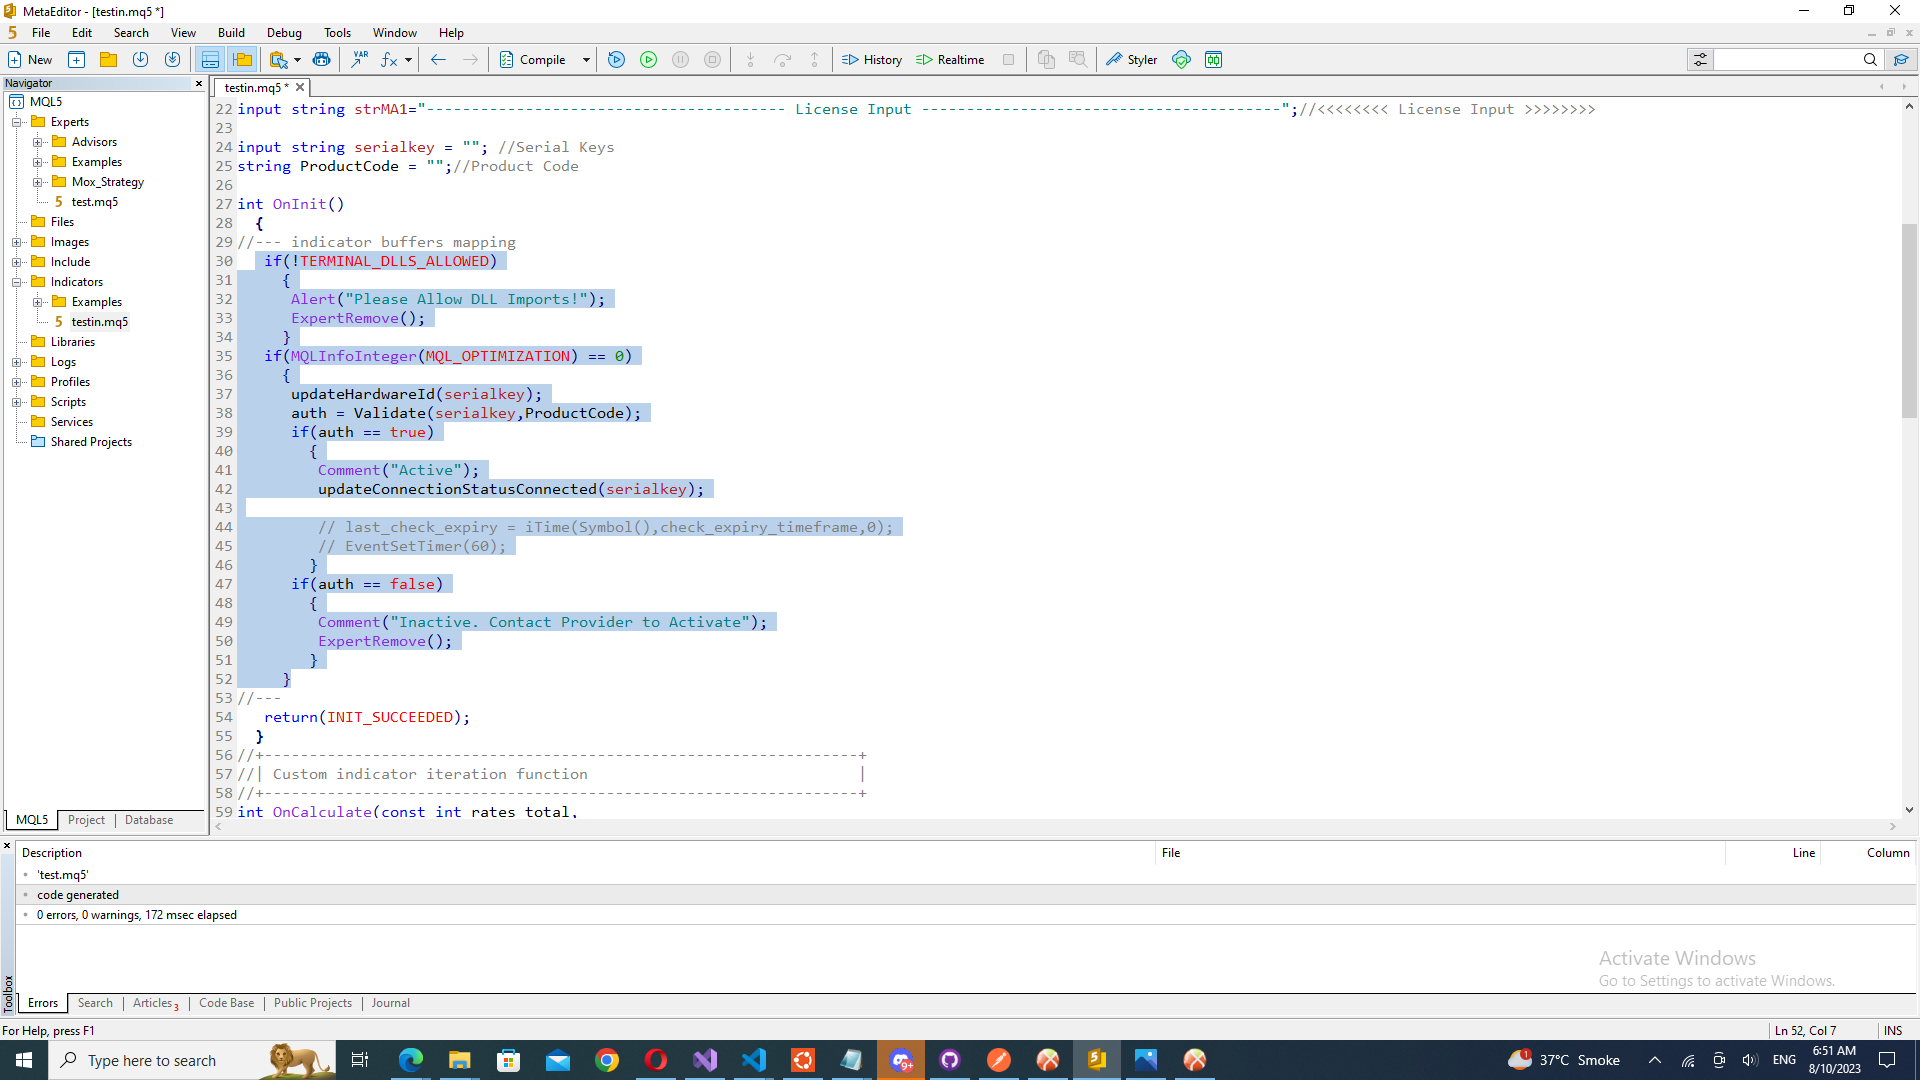This screenshot has width=1920, height=1080.
Task: Collapse the Indicators folder tree
Action: pyautogui.click(x=17, y=282)
